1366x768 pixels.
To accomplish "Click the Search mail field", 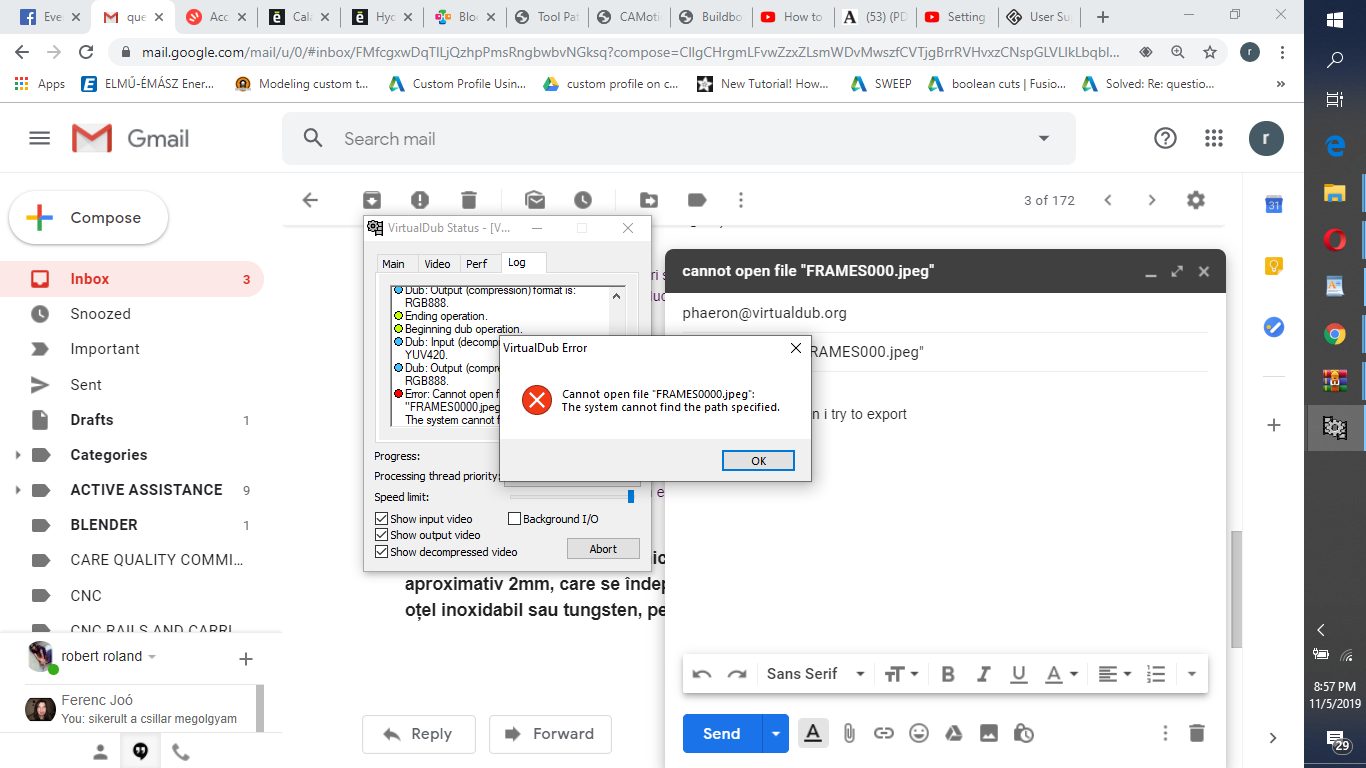I will click(x=680, y=139).
